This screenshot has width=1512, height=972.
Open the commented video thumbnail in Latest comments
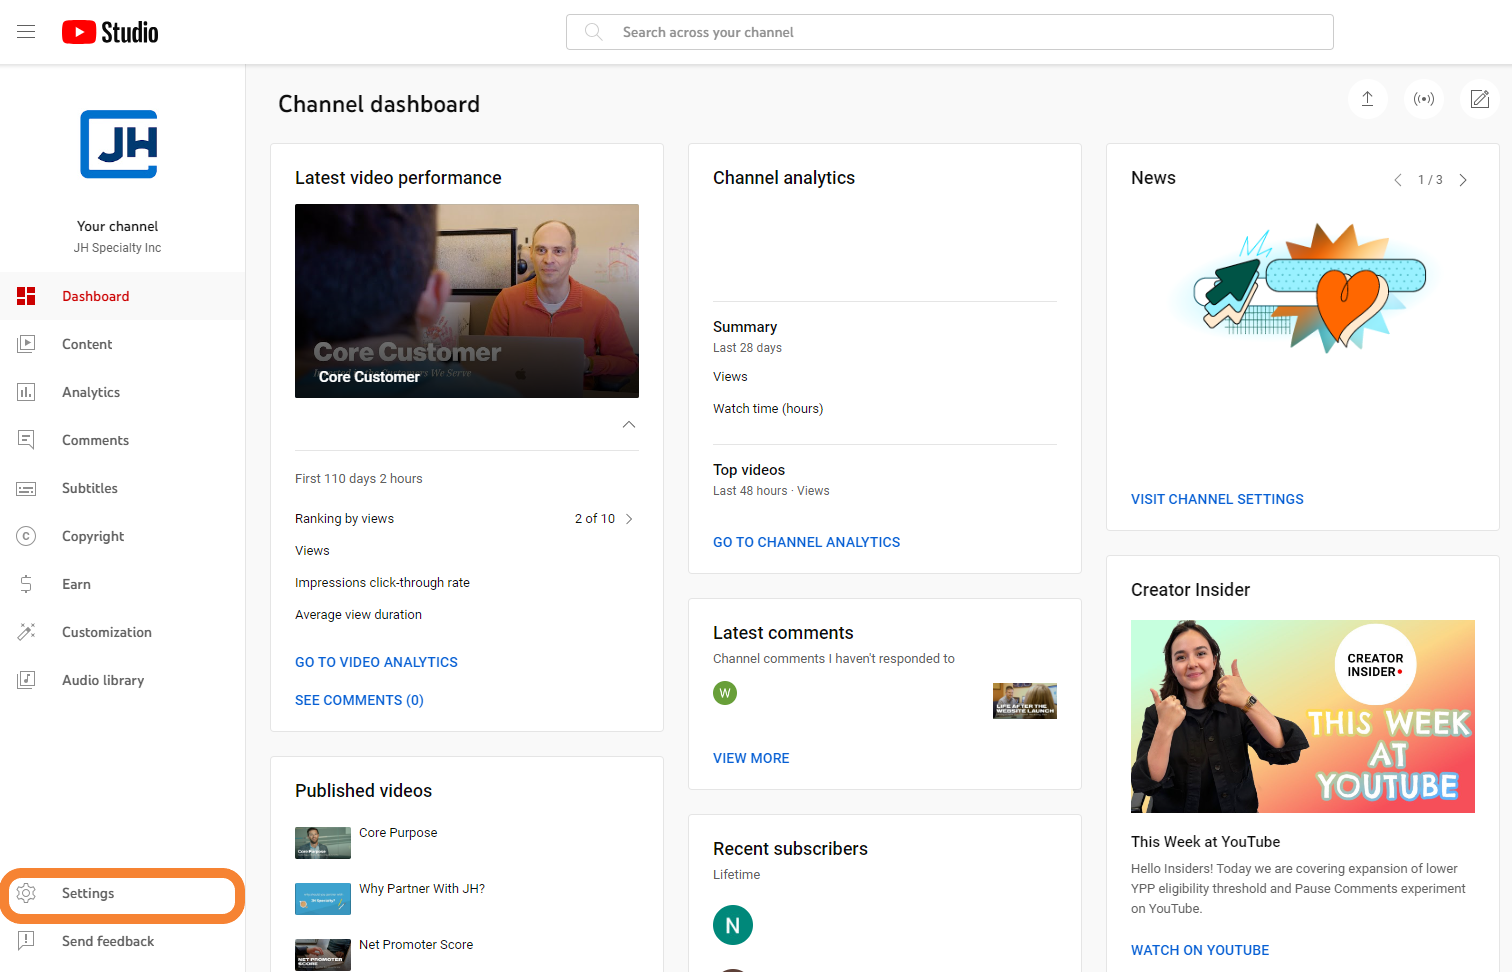point(1025,701)
